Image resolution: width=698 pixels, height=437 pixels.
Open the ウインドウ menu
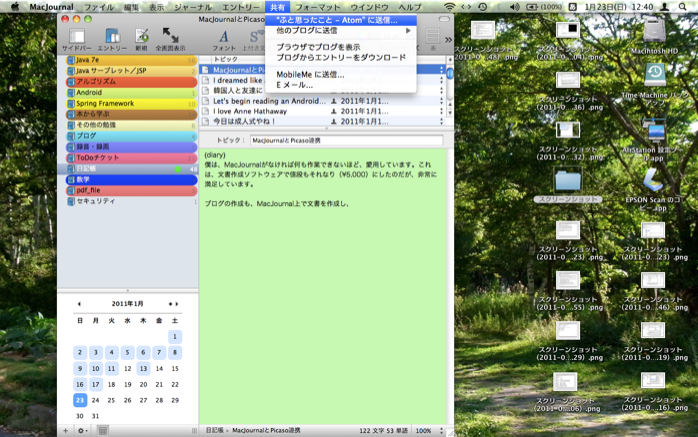point(369,7)
